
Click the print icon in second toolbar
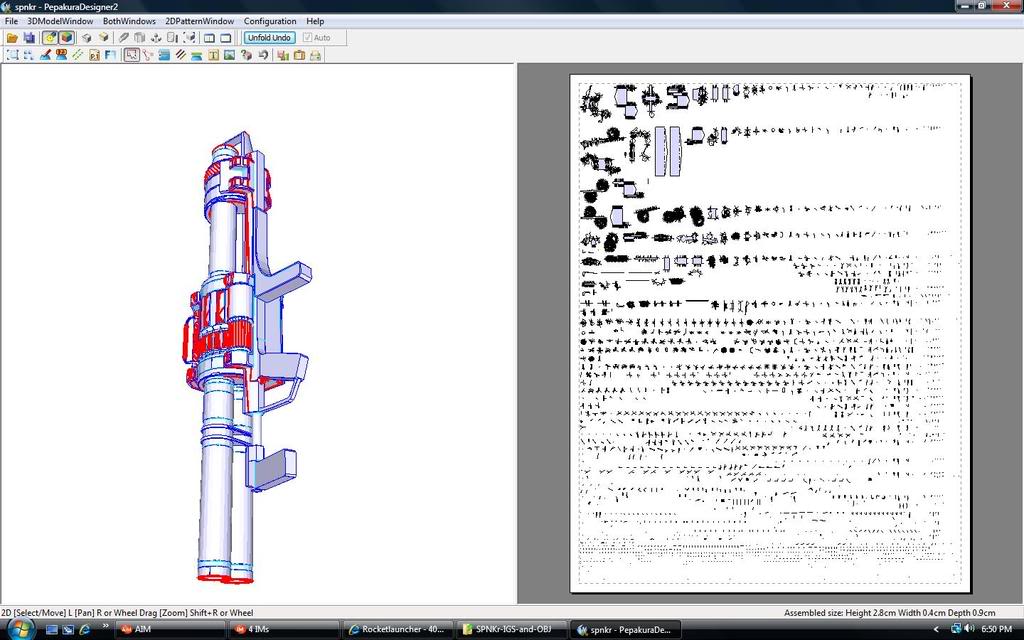point(315,55)
